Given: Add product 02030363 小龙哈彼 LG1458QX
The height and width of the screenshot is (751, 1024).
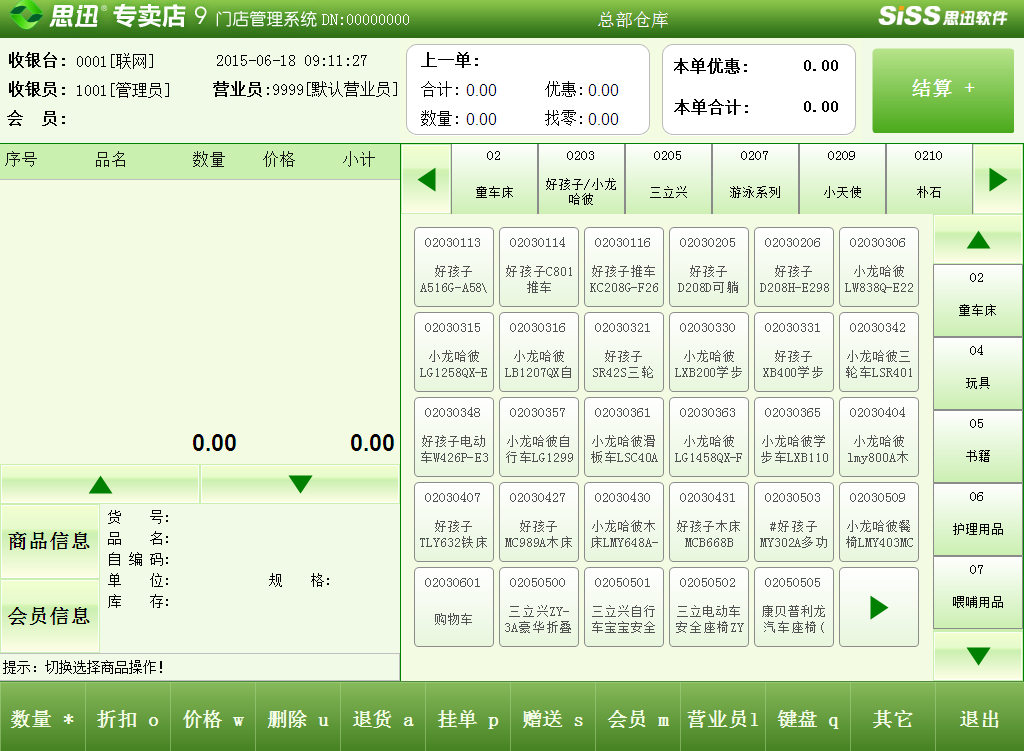Looking at the screenshot, I should point(709,436).
